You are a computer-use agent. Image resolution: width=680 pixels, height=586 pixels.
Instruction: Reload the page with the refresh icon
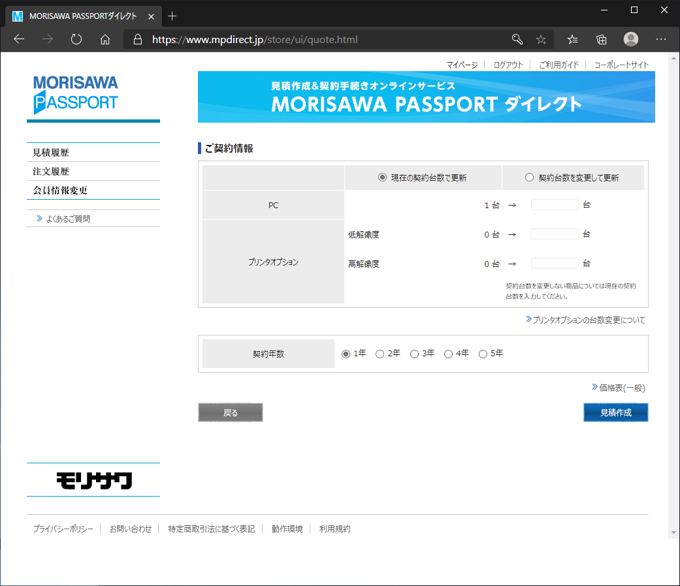(x=76, y=39)
